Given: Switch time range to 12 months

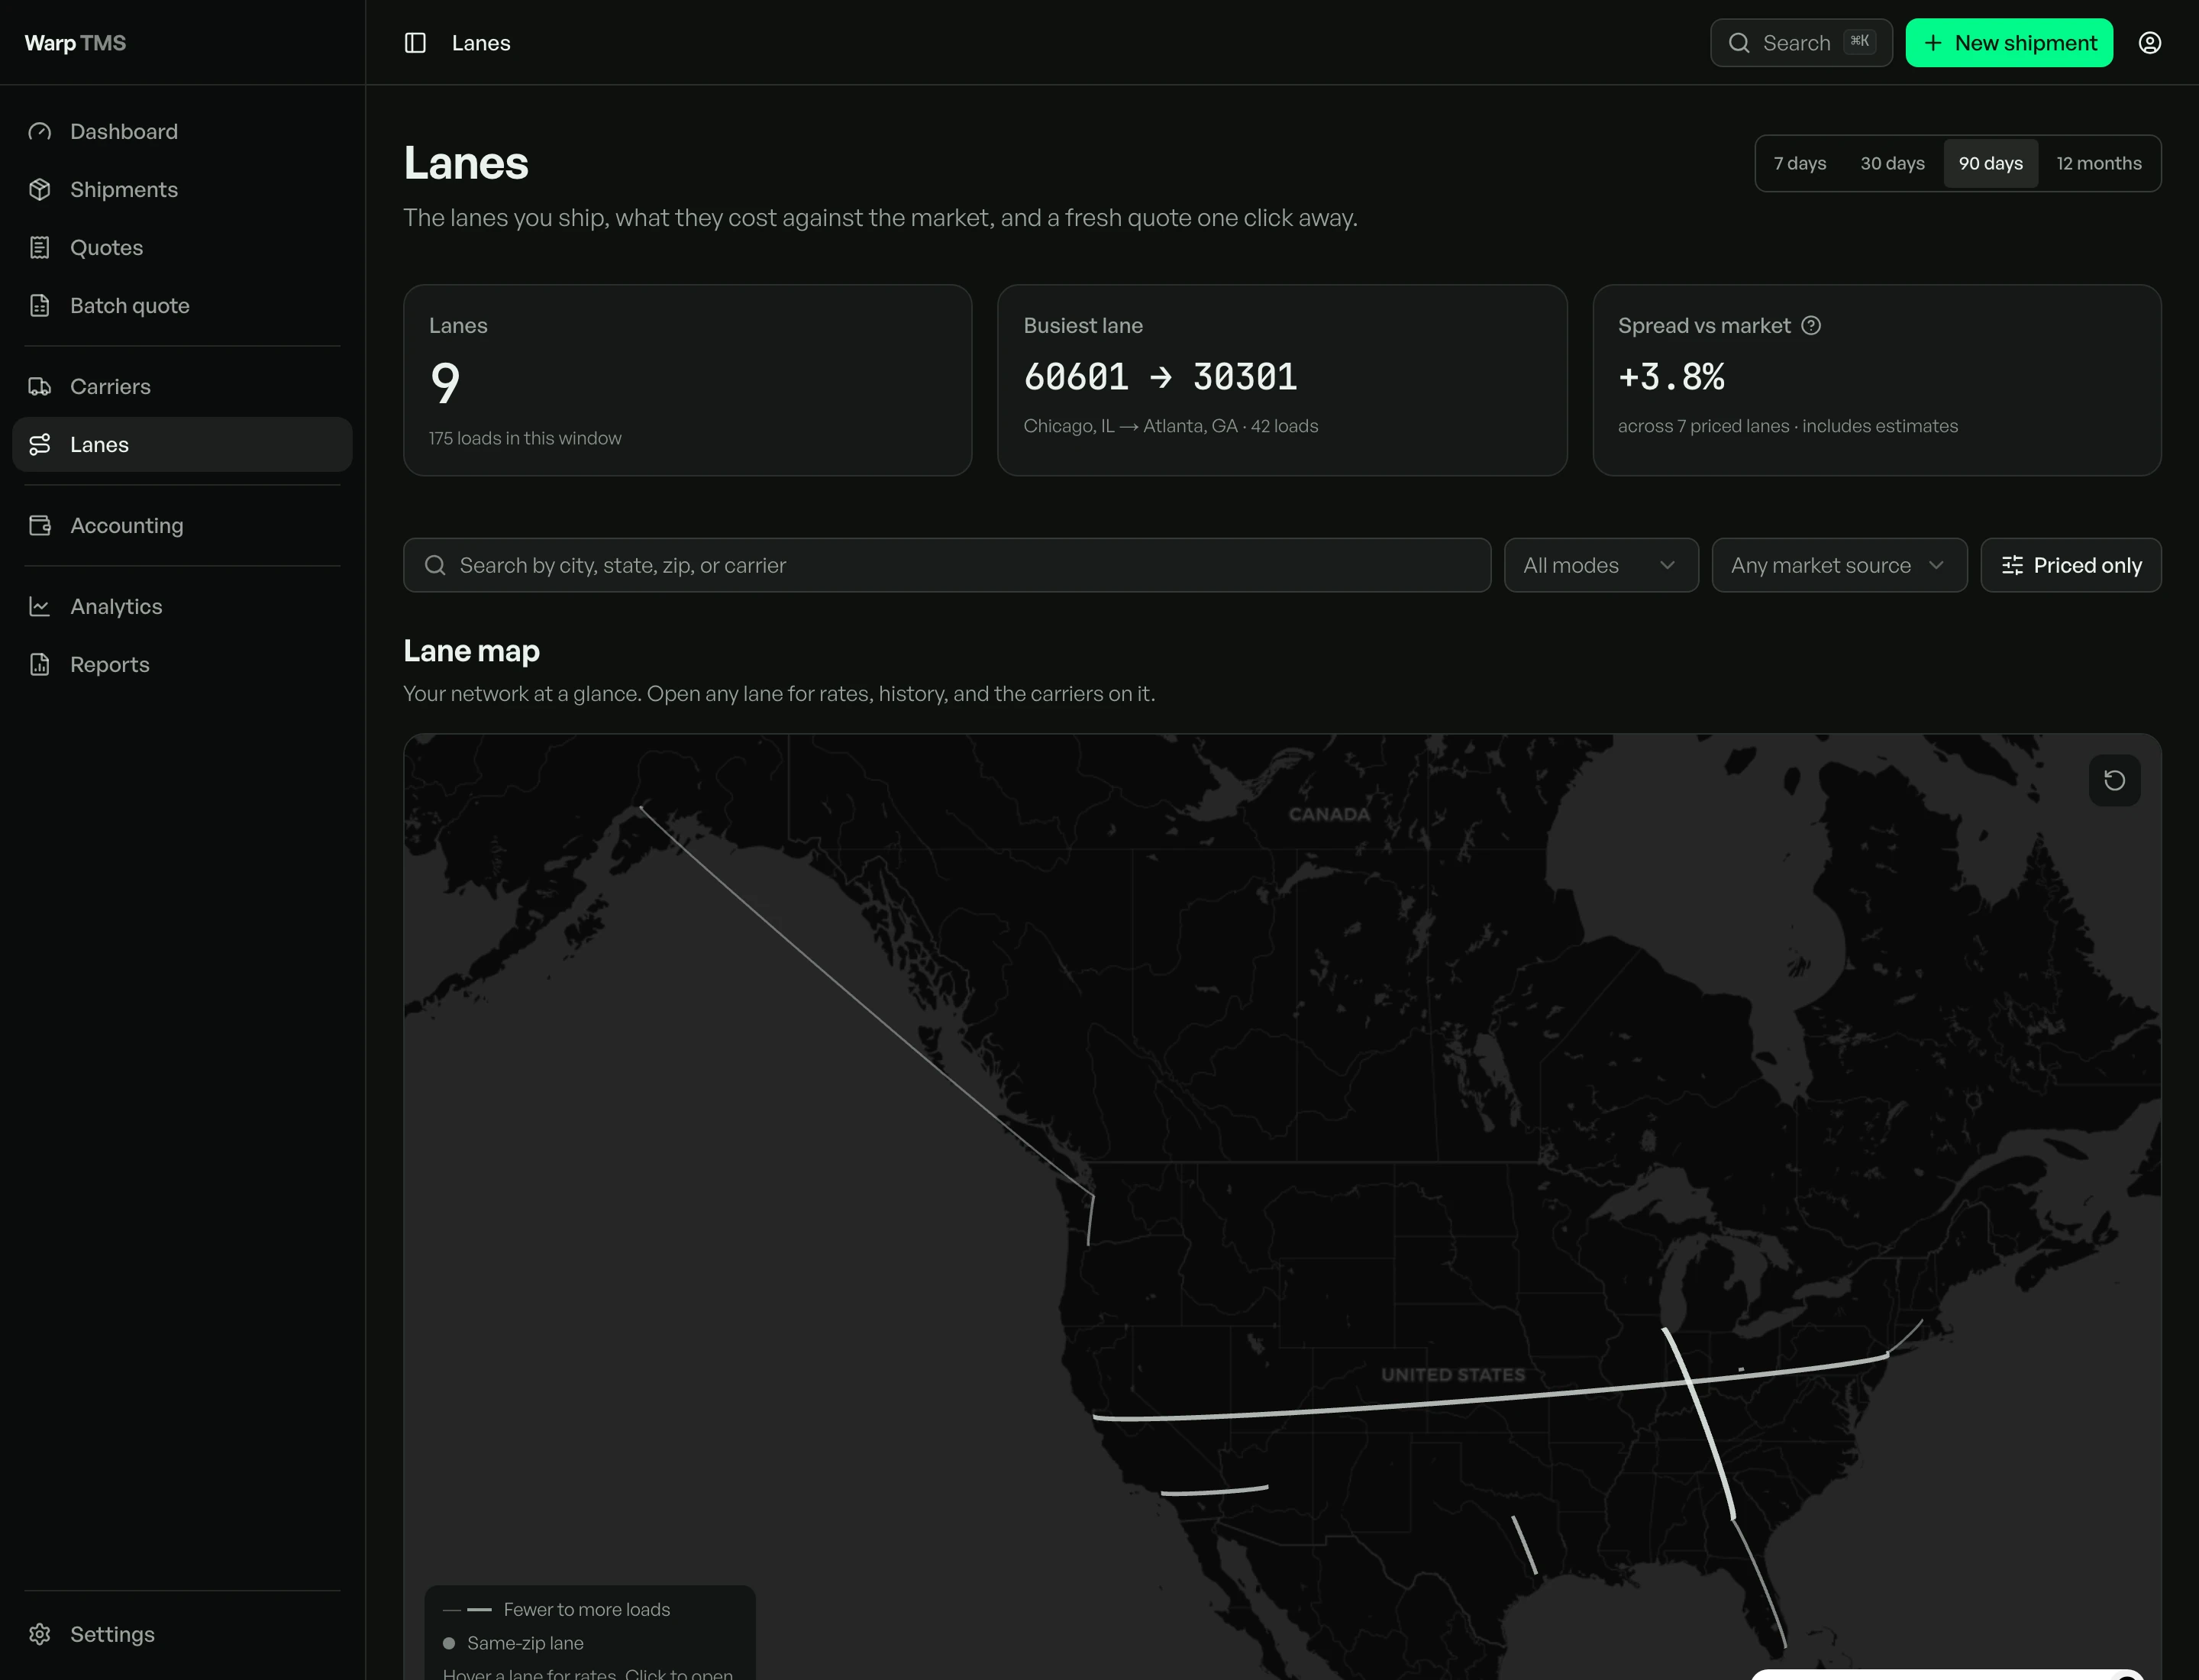Looking at the screenshot, I should (2099, 163).
